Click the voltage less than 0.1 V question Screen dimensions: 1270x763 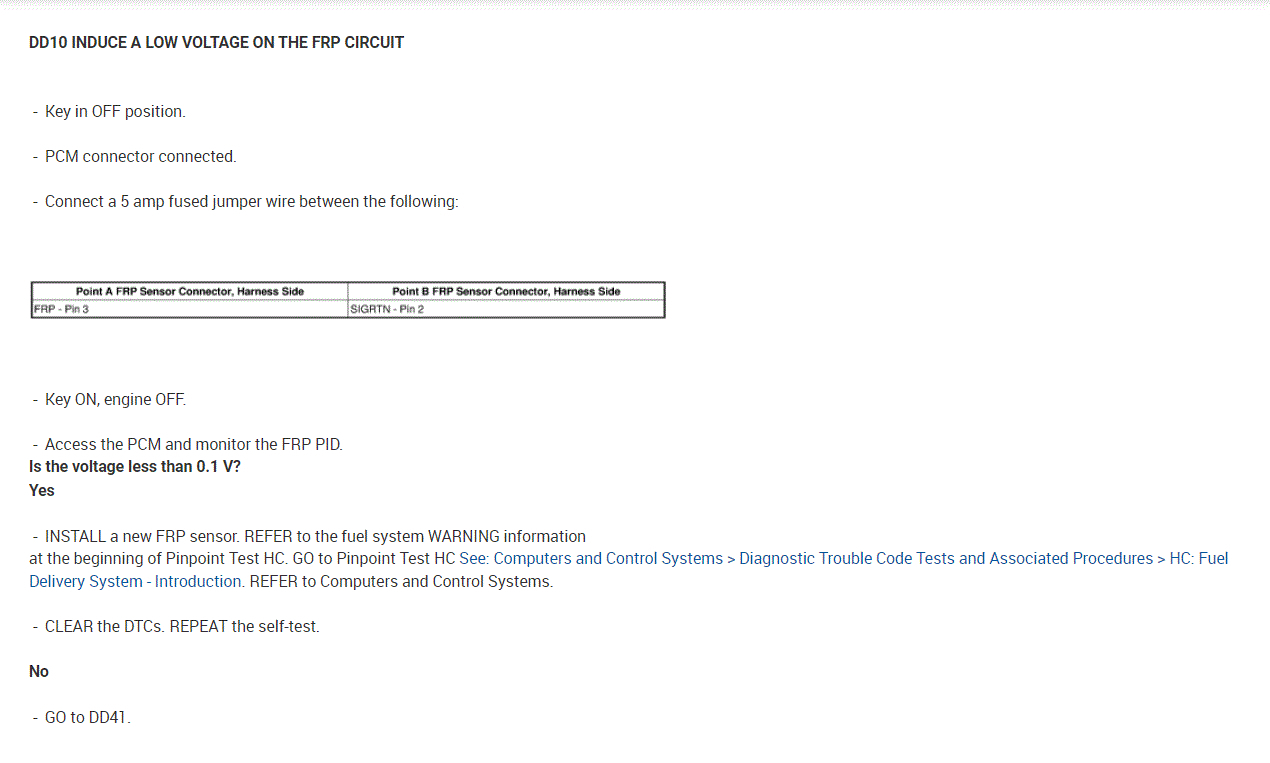point(135,466)
